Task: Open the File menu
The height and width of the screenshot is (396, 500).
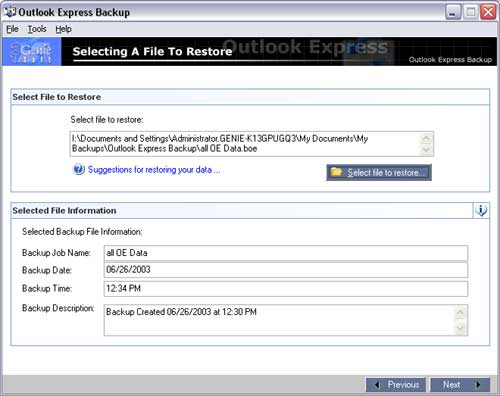Action: 12,29
